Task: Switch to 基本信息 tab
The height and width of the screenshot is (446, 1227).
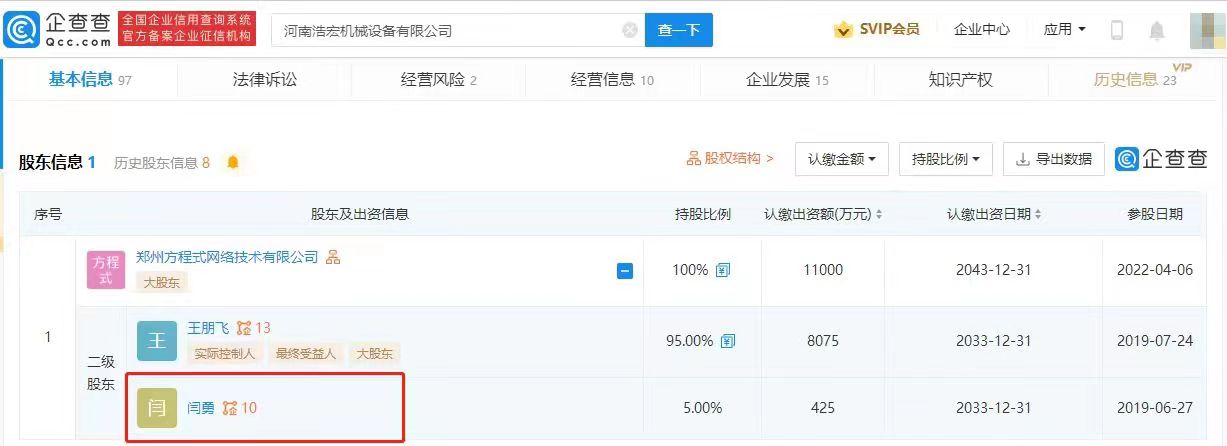Action: click(90, 80)
